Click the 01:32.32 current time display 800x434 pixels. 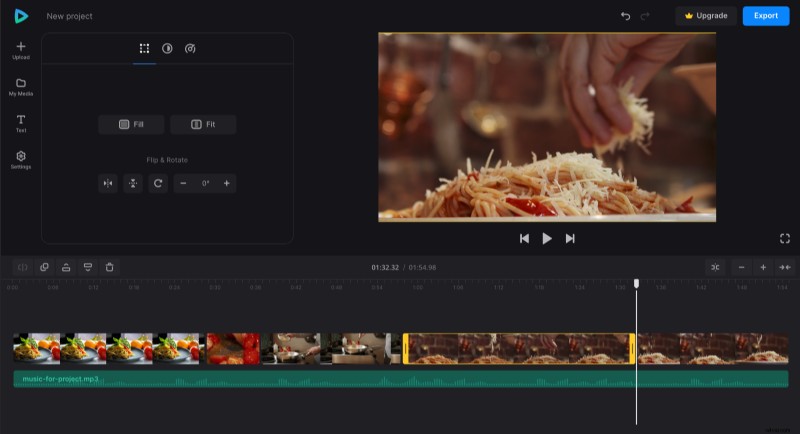tap(385, 267)
